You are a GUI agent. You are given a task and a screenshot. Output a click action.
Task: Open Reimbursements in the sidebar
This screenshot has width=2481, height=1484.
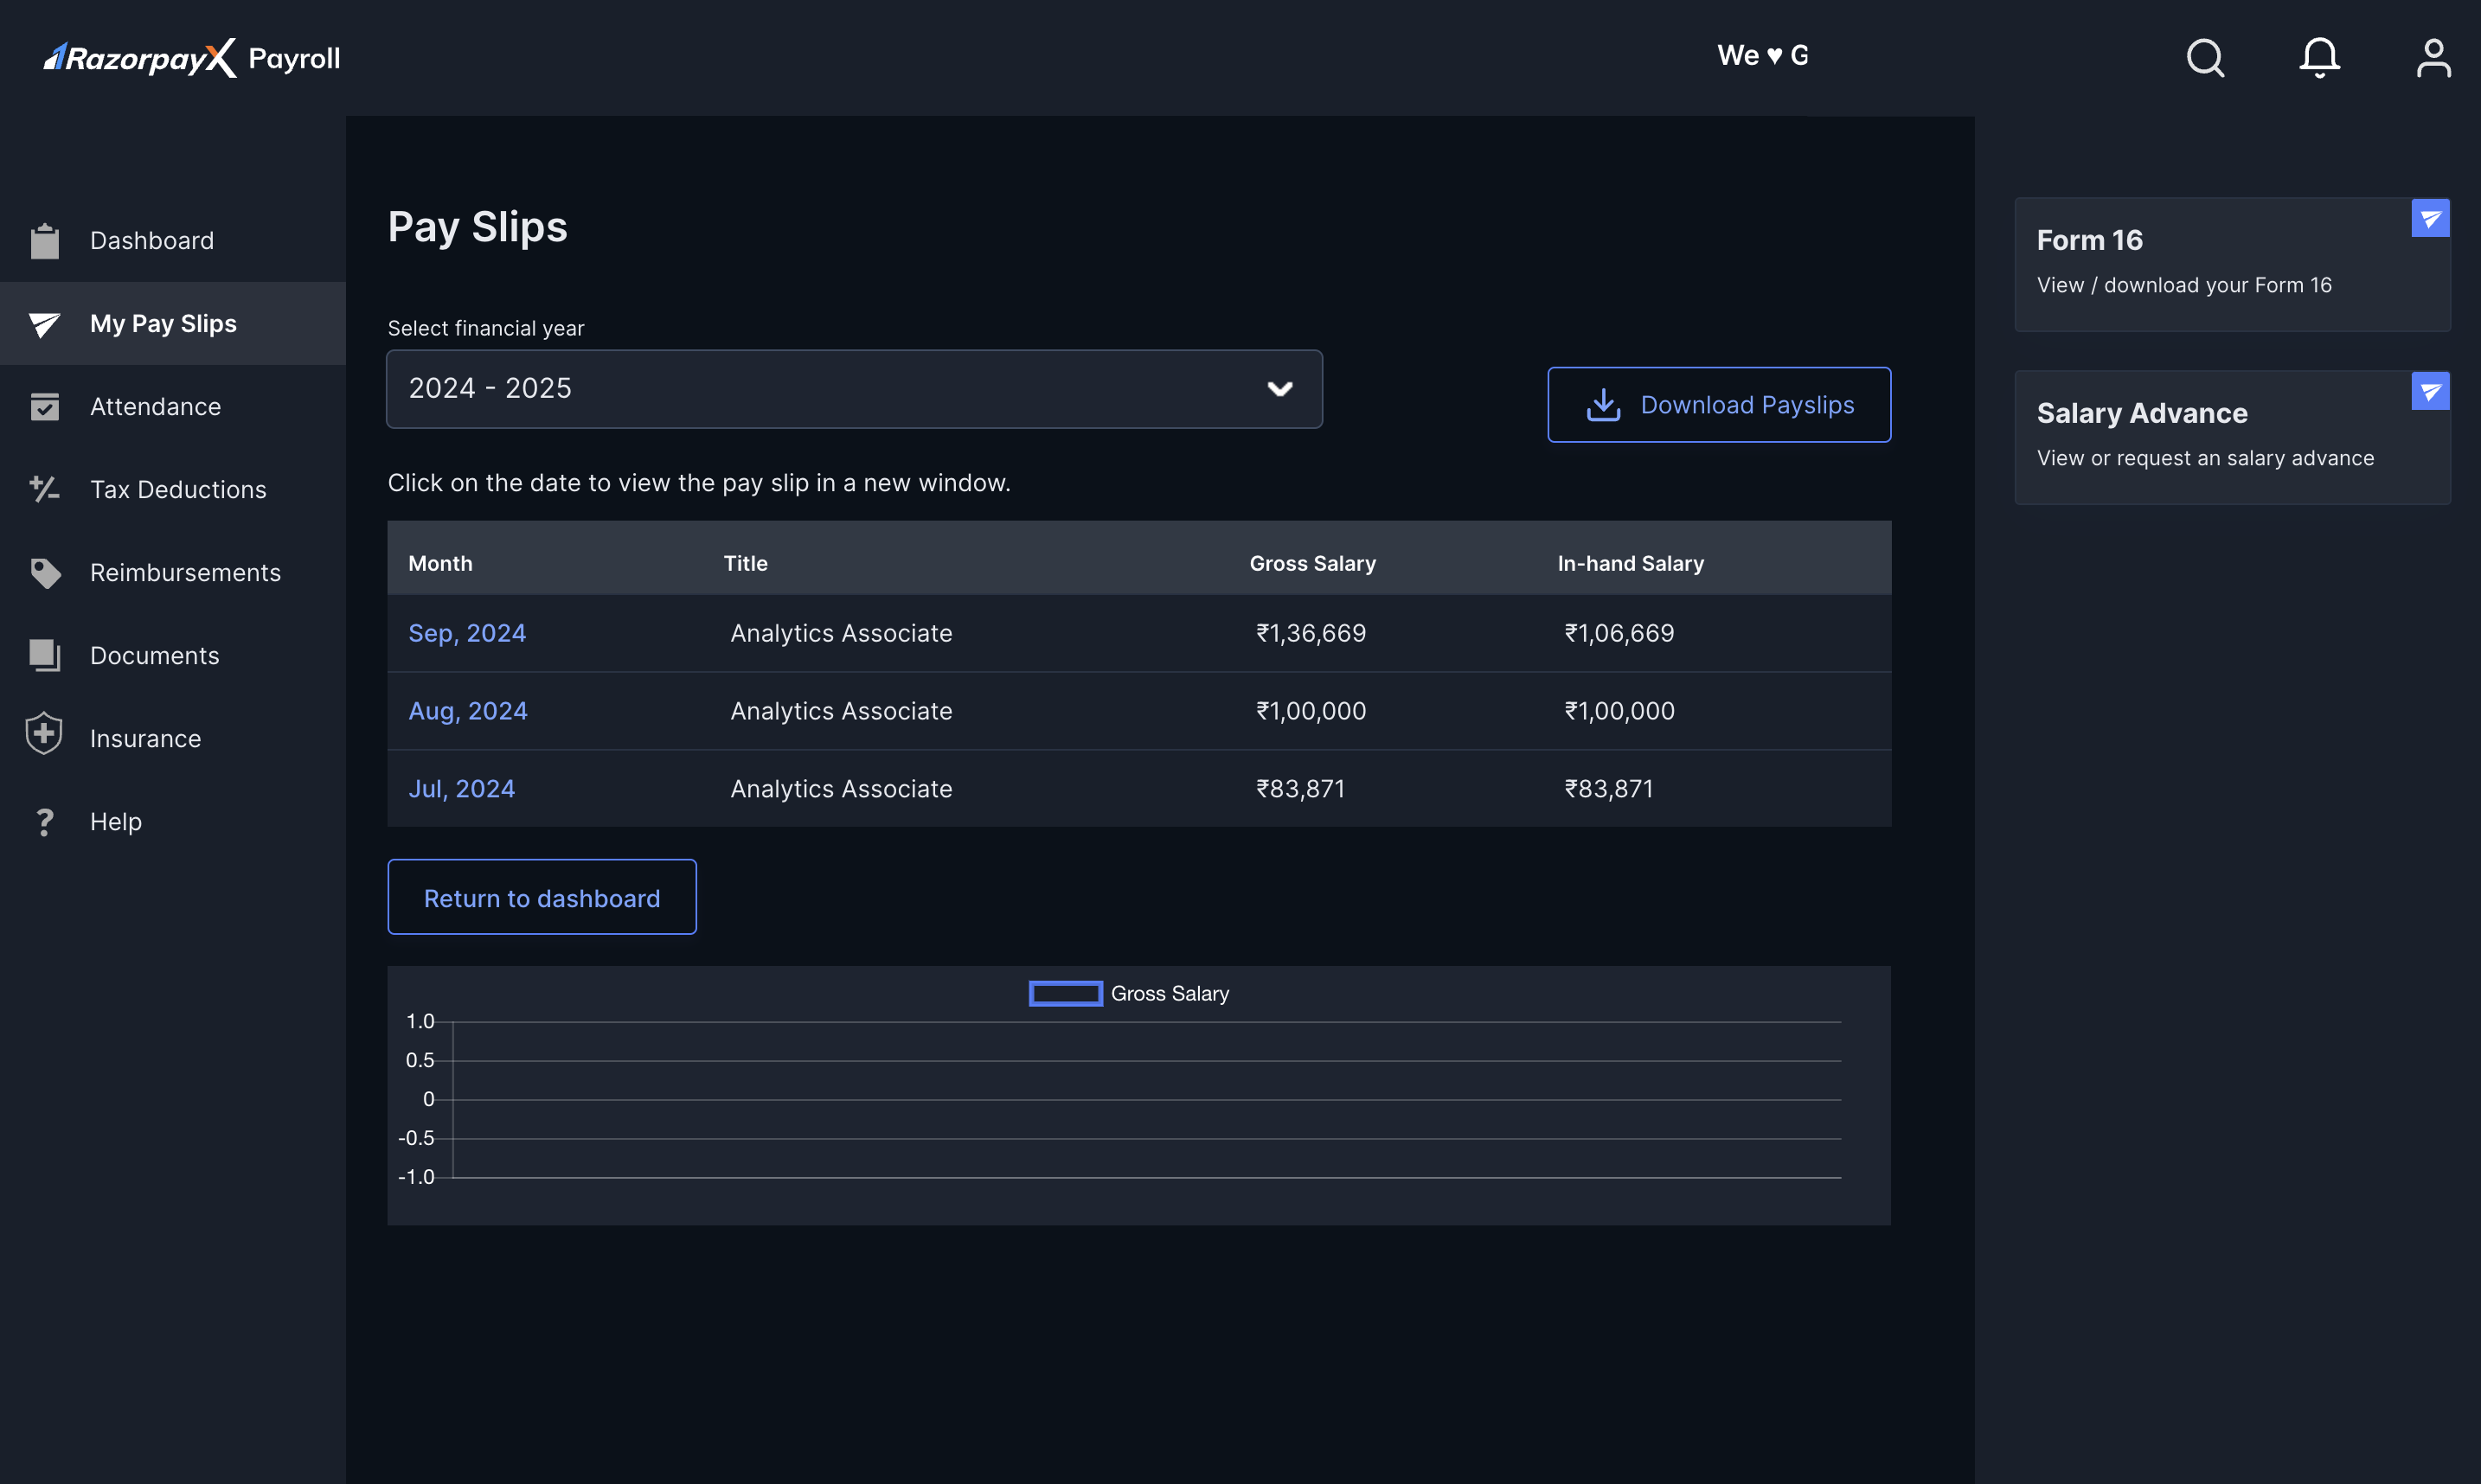pyautogui.click(x=185, y=572)
